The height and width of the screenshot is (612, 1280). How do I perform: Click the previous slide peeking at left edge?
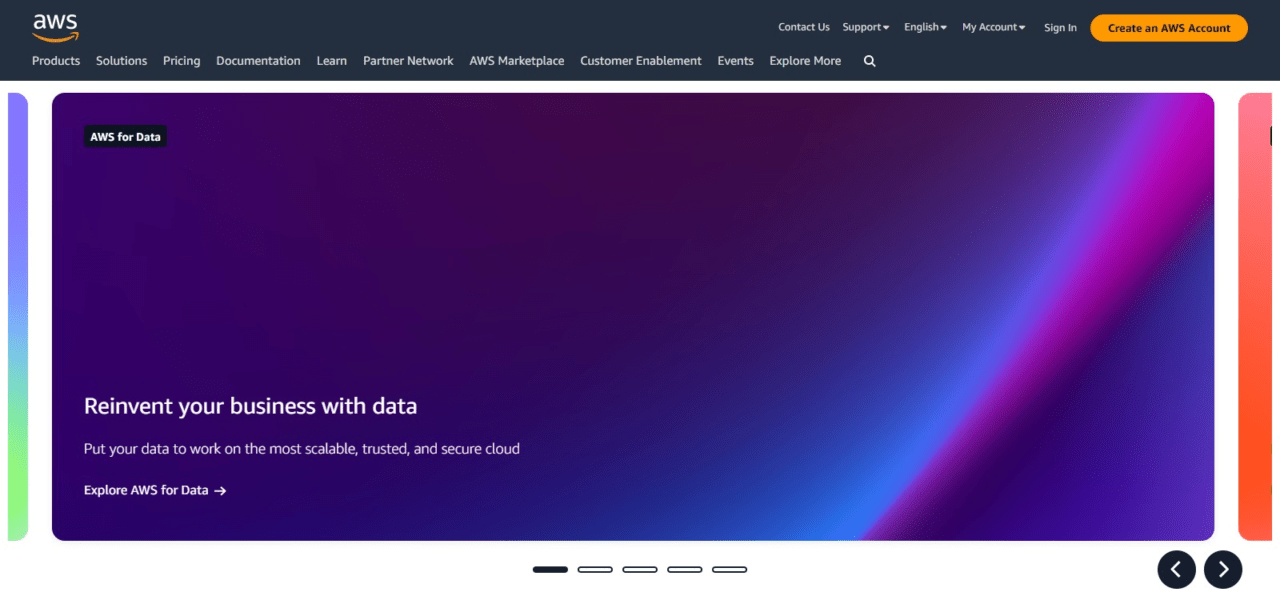(x=18, y=317)
